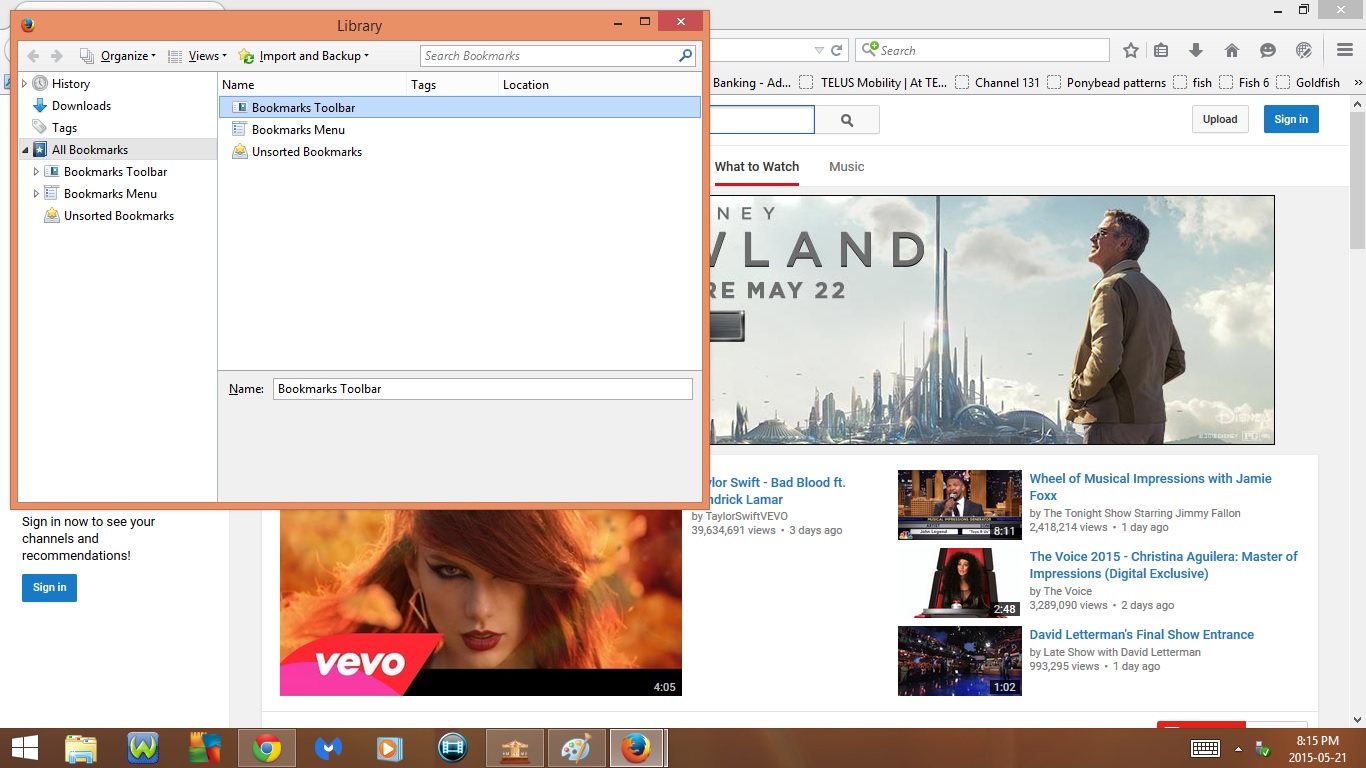Open Channel 131 bookmark
The width and height of the screenshot is (1366, 768).
(x=998, y=83)
